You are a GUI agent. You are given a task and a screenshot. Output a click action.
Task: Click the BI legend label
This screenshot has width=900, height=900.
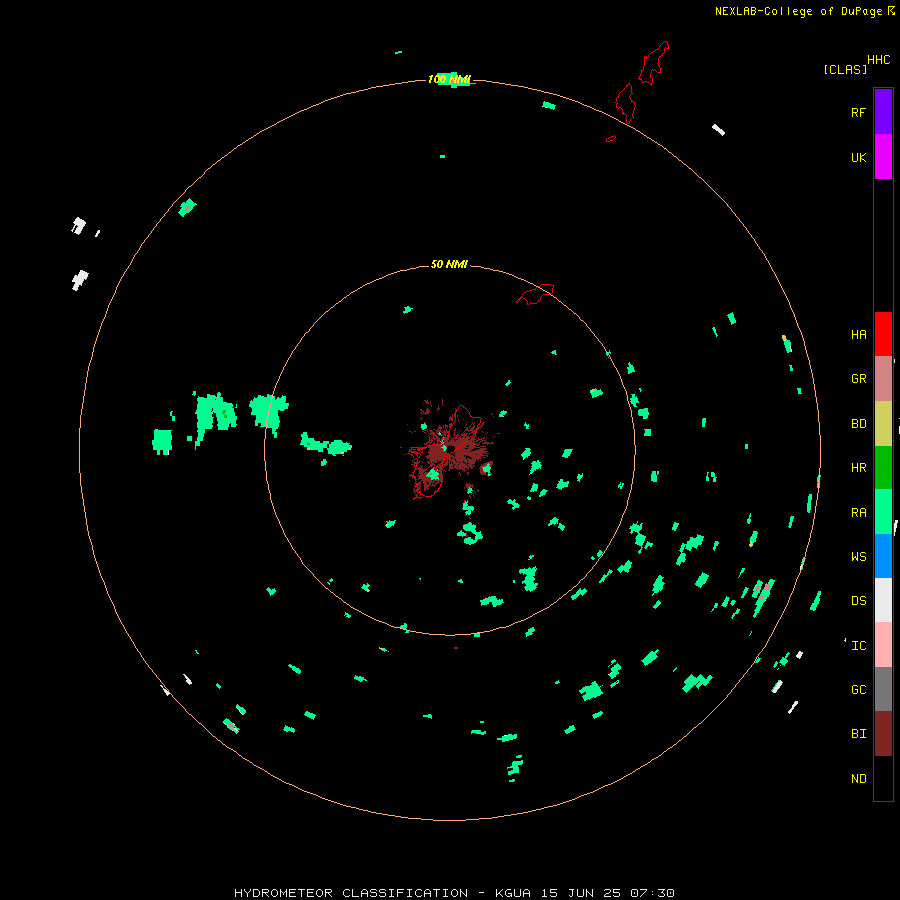click(x=858, y=734)
